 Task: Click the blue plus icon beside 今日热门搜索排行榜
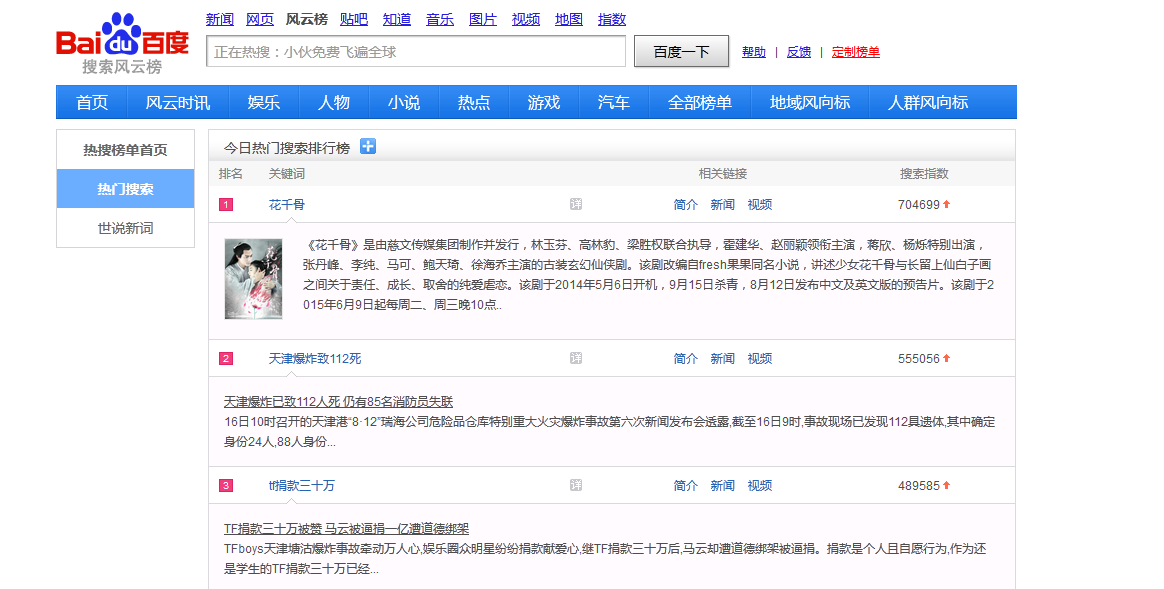coord(367,147)
